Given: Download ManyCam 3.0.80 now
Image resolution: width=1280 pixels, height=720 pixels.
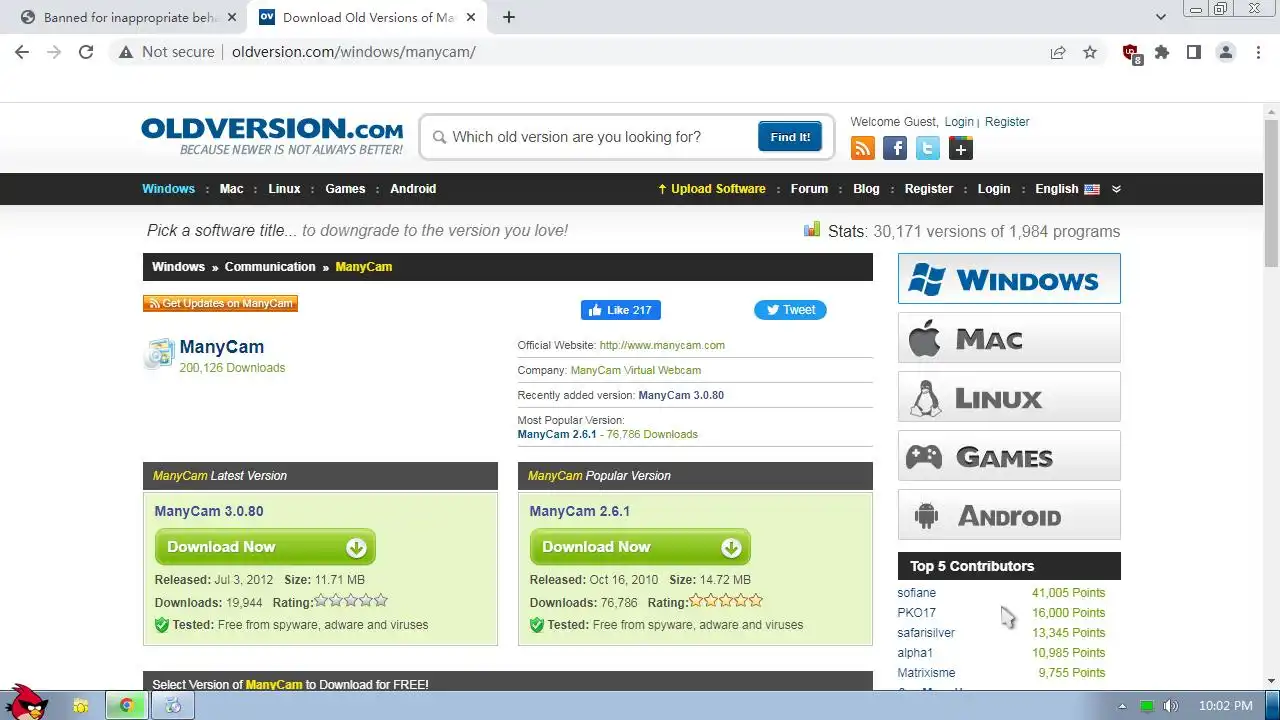Looking at the screenshot, I should tap(265, 547).
